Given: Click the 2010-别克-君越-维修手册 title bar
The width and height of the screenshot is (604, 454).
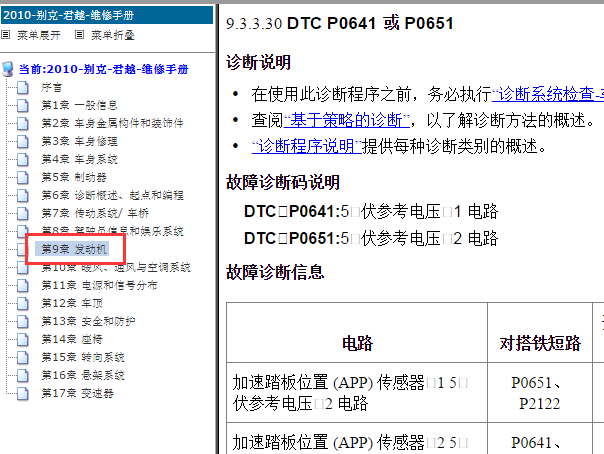Looking at the screenshot, I should coord(107,15).
